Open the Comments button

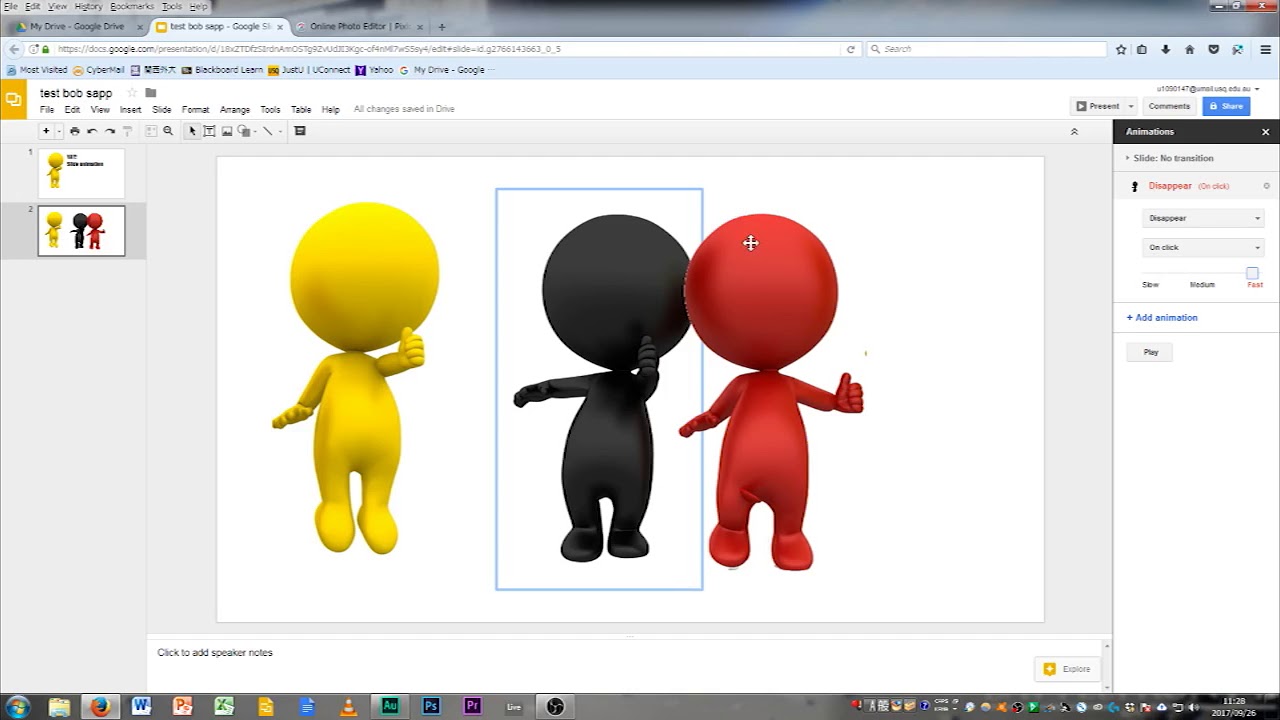(x=1169, y=106)
